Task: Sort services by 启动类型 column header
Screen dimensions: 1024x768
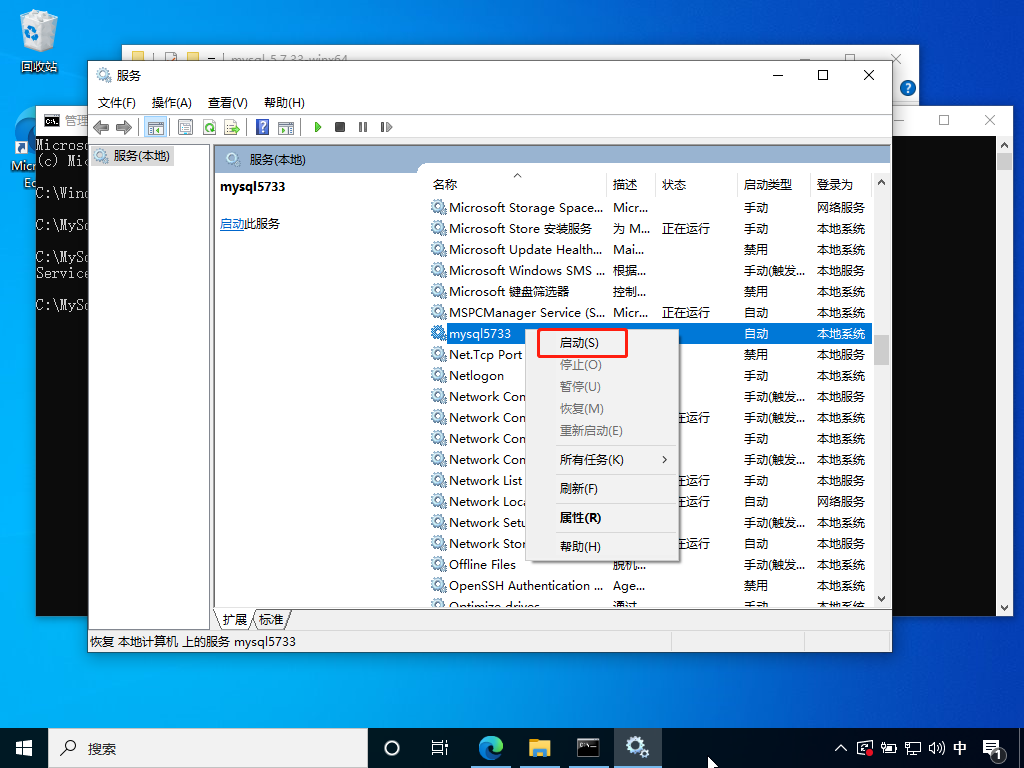Action: click(768, 185)
